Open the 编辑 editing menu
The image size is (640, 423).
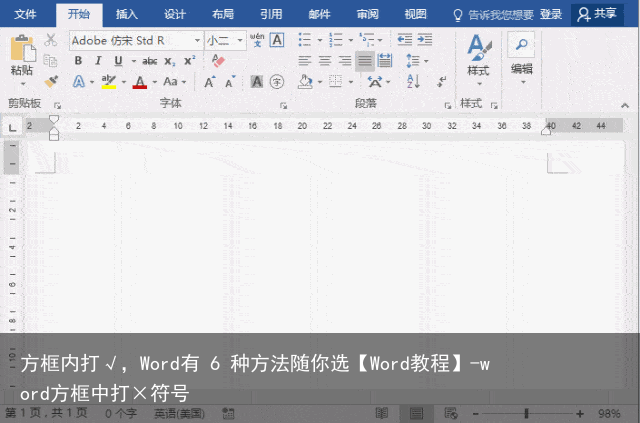pos(522,60)
